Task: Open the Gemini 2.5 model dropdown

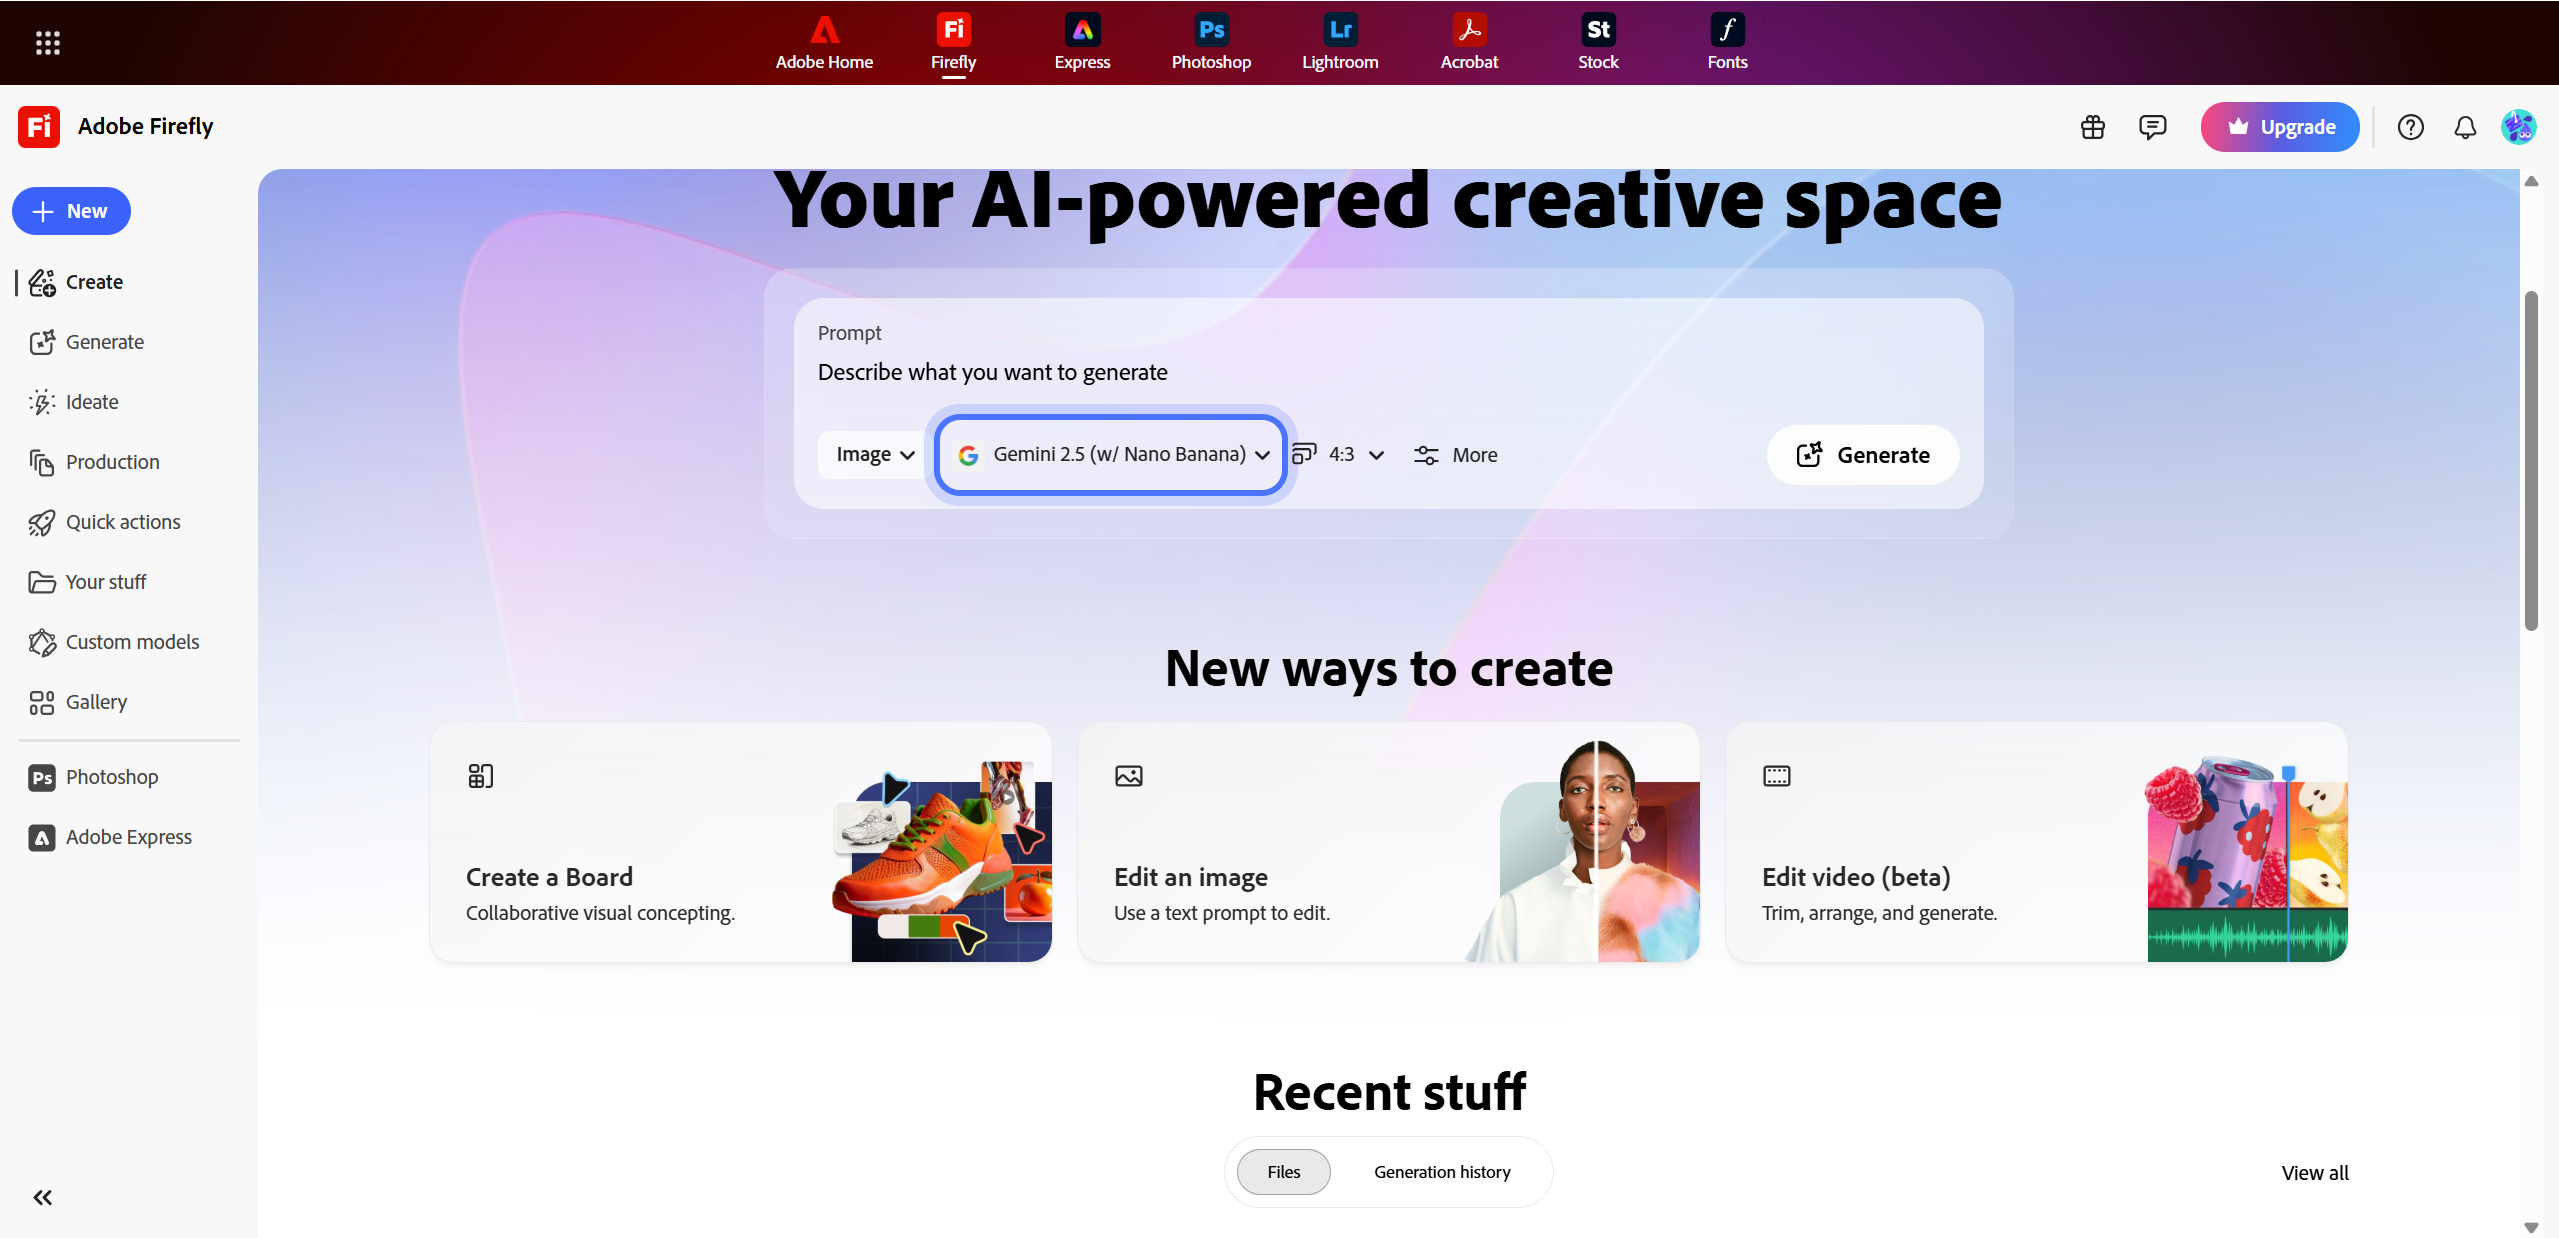Action: pyautogui.click(x=1112, y=455)
